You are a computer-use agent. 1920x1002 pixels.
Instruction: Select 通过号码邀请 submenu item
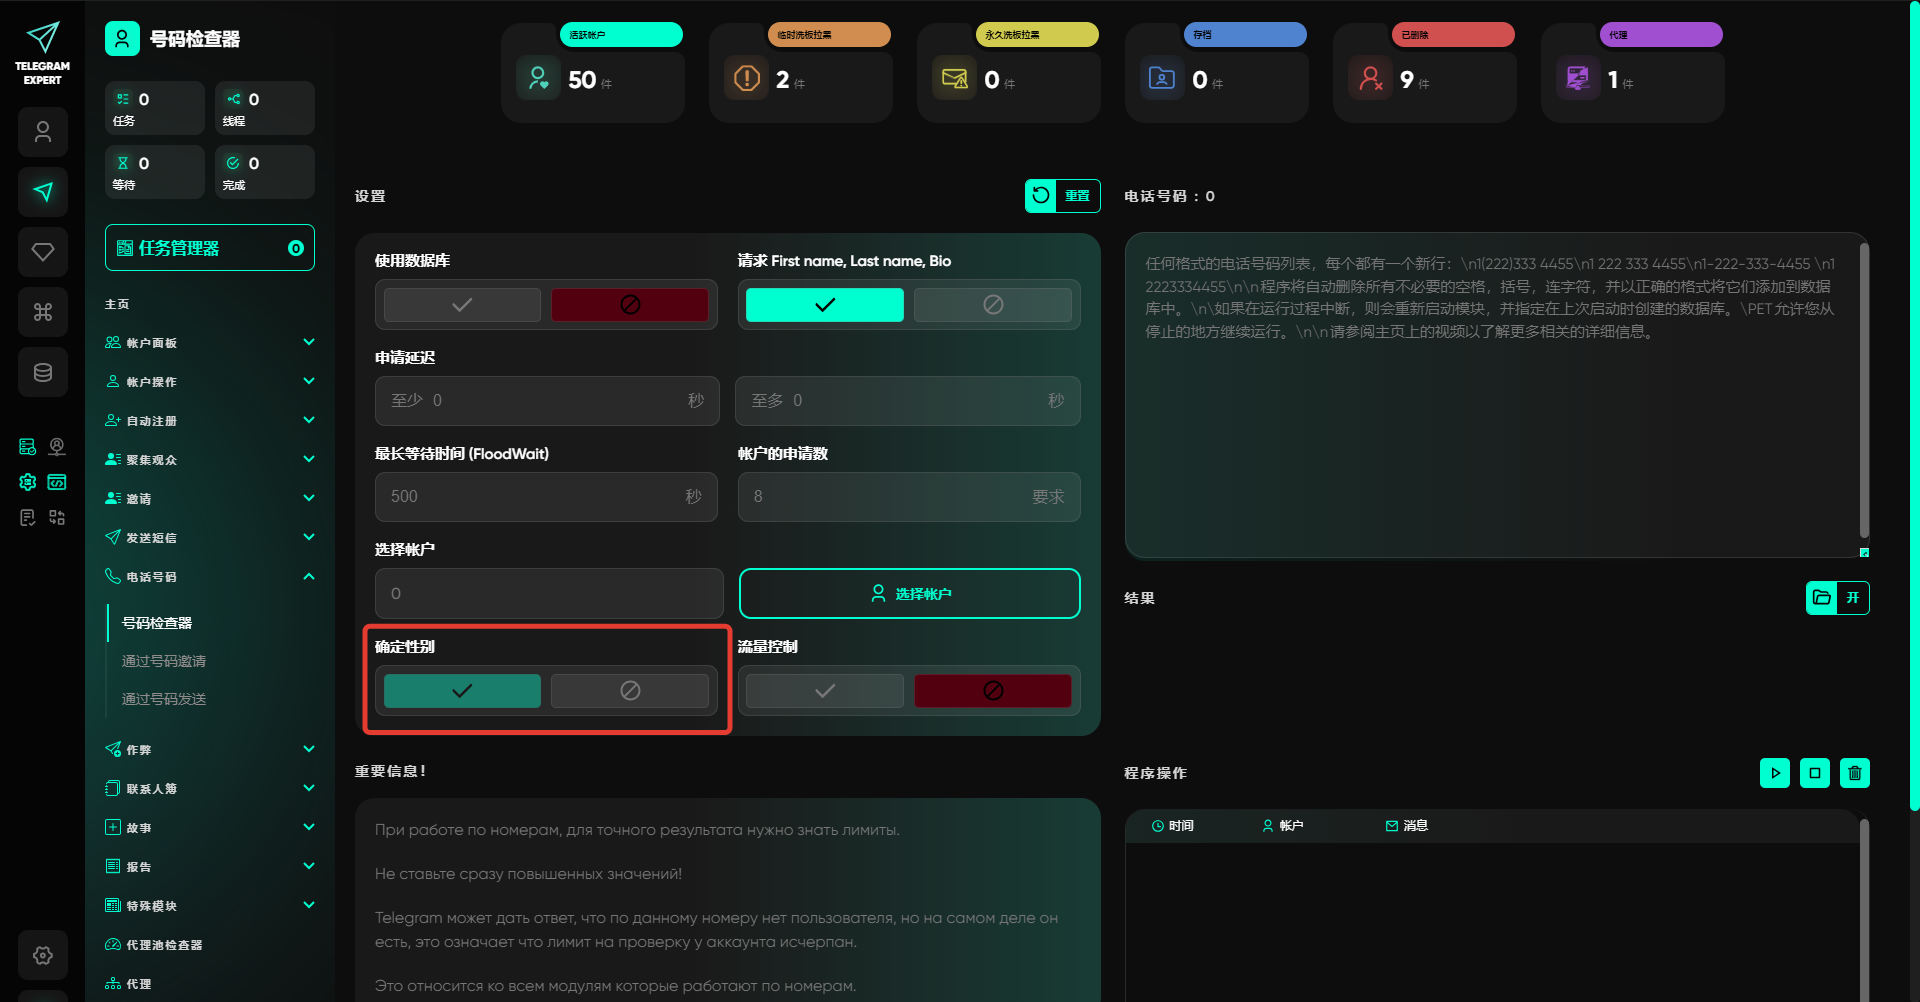[x=164, y=661]
